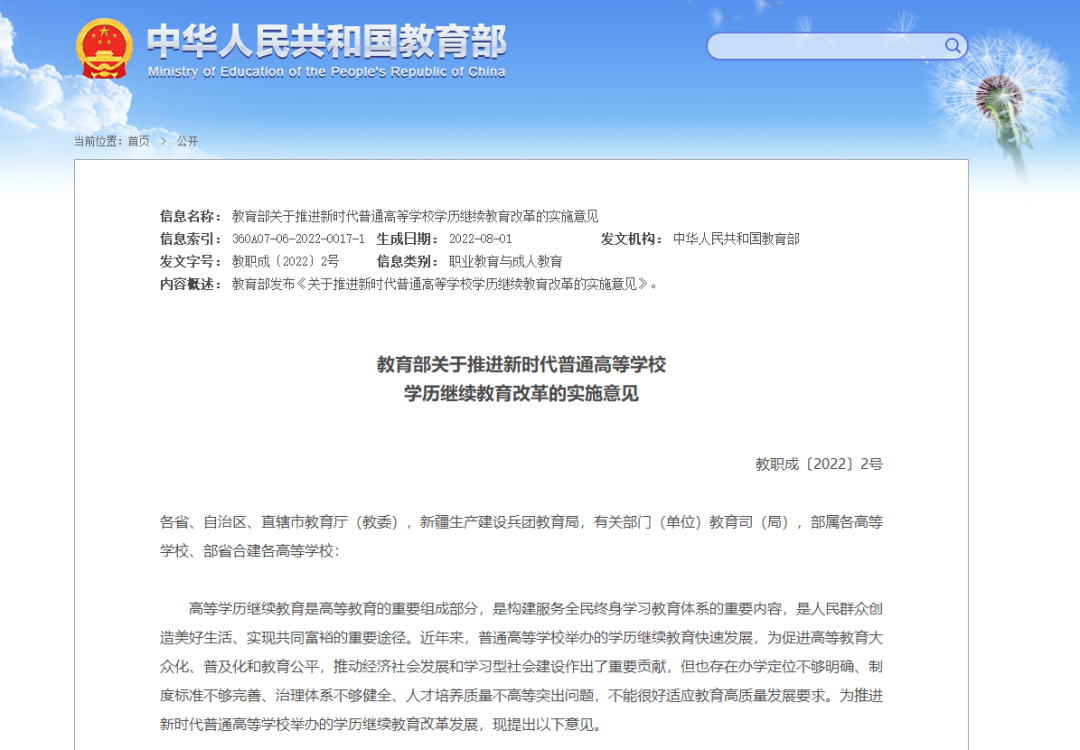
Task: Click the 信息索引 label
Action: pyautogui.click(x=190, y=239)
